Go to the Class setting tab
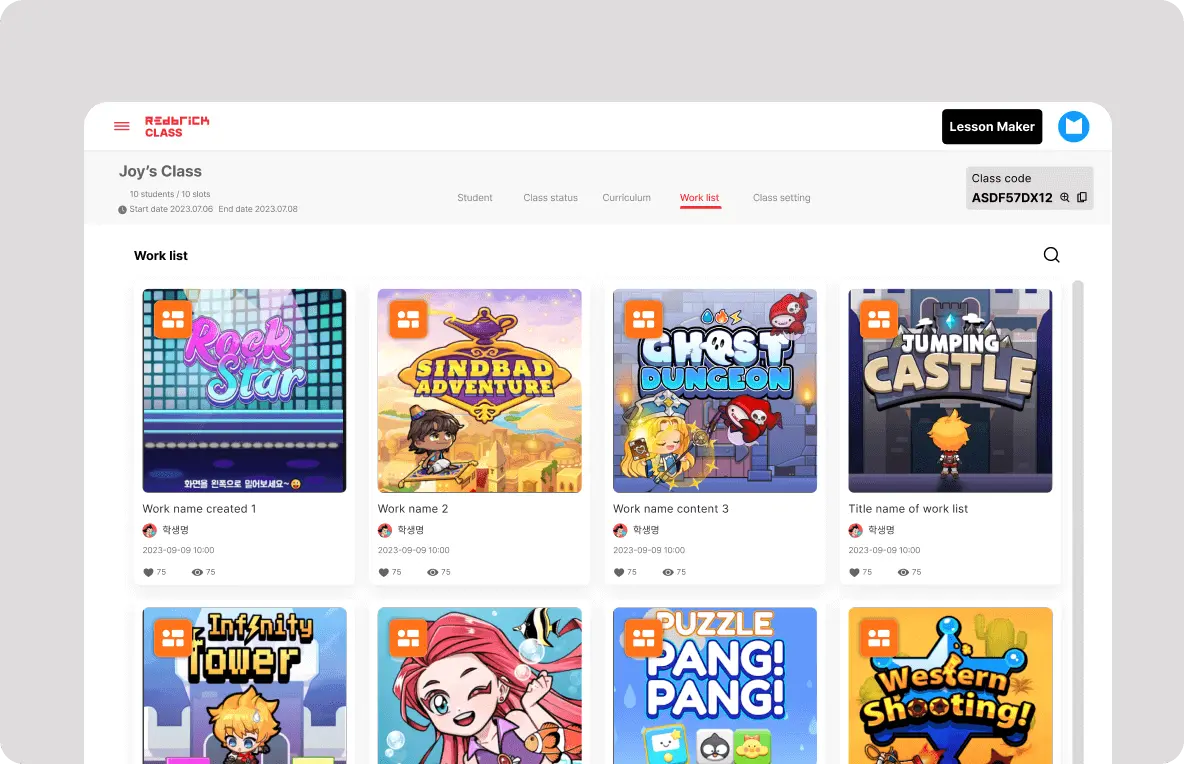Screen dimensions: 1186x764 (781, 197)
